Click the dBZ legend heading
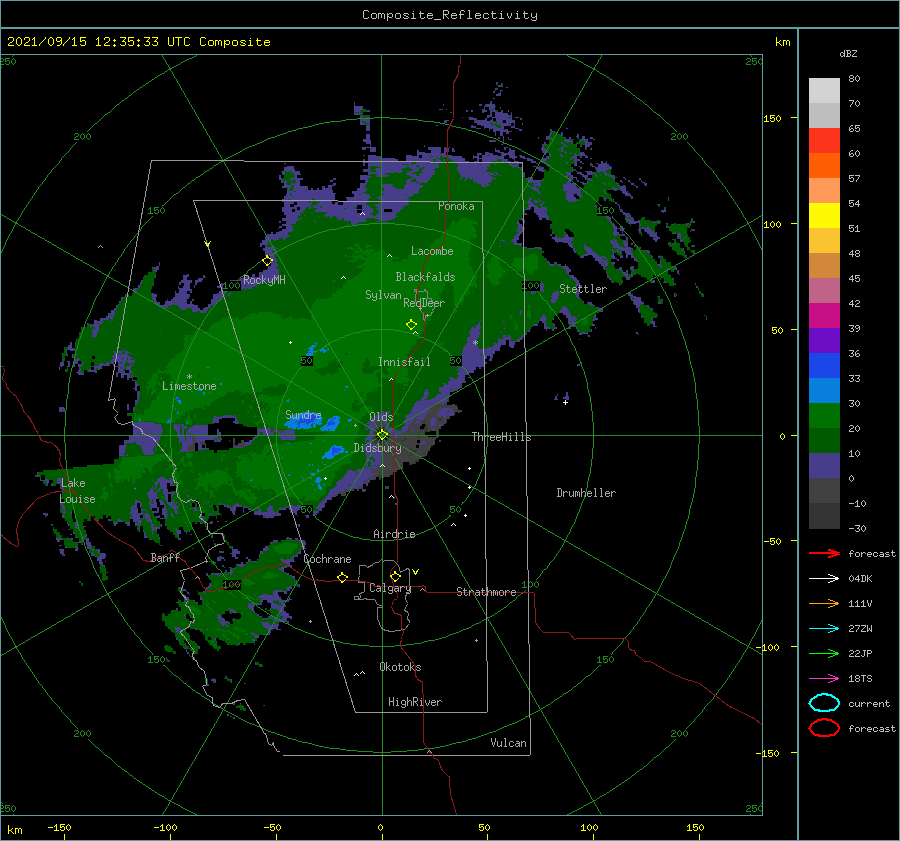The image size is (900, 841). point(848,53)
